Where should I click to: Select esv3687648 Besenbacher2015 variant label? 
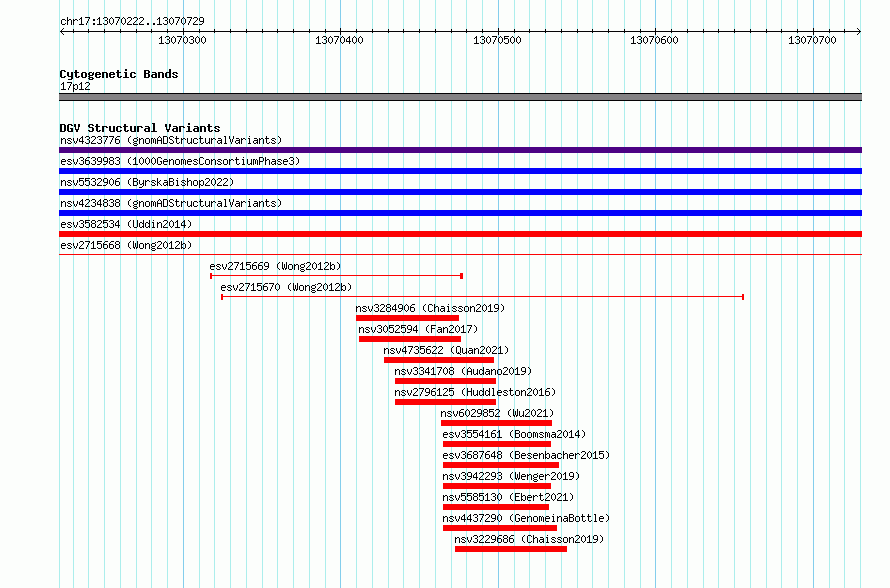click(526, 455)
